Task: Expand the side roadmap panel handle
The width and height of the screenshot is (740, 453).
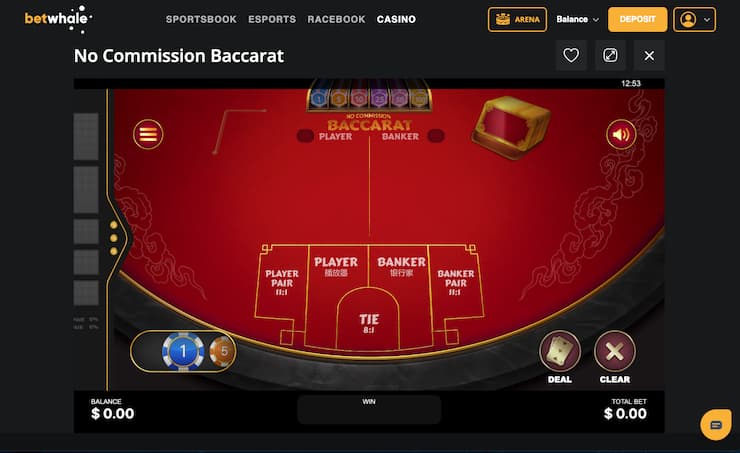Action: pyautogui.click(x=114, y=238)
